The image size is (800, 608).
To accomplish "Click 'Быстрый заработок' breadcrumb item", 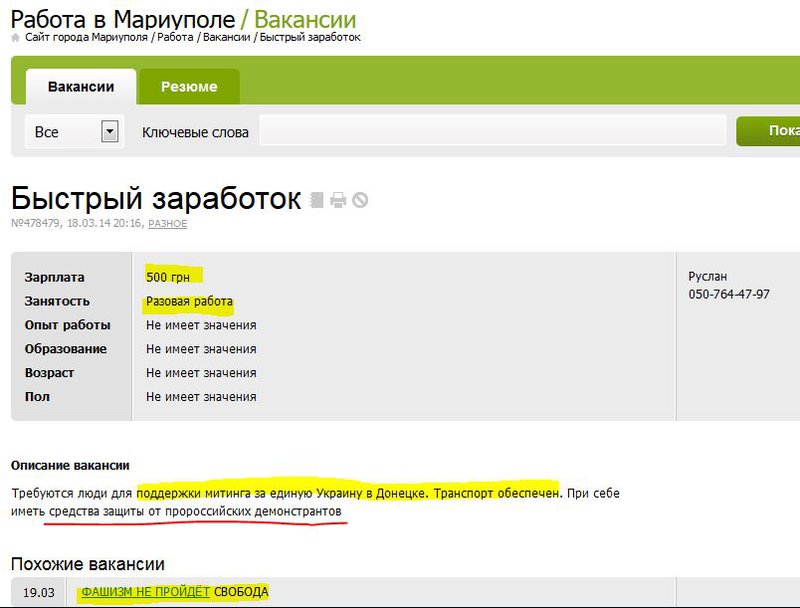I will 310,37.
